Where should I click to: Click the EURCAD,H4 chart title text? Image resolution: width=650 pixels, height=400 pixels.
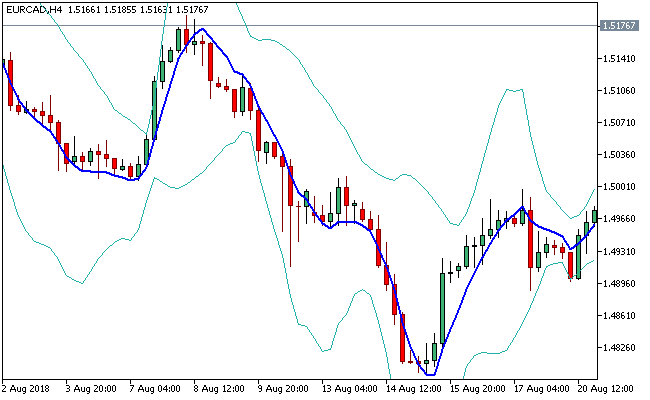(x=36, y=9)
